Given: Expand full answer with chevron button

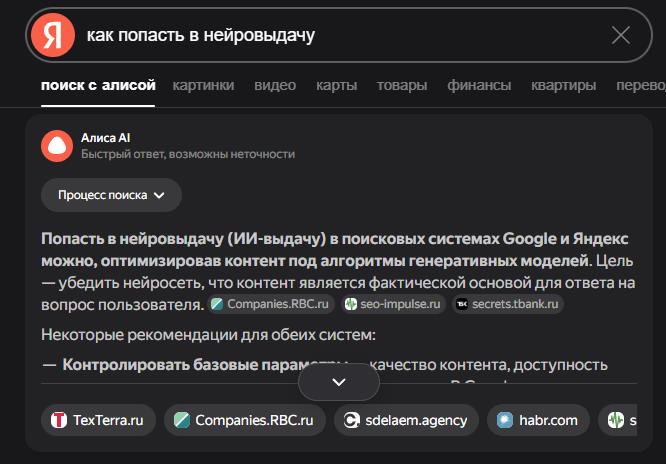Looking at the screenshot, I should pos(339,382).
